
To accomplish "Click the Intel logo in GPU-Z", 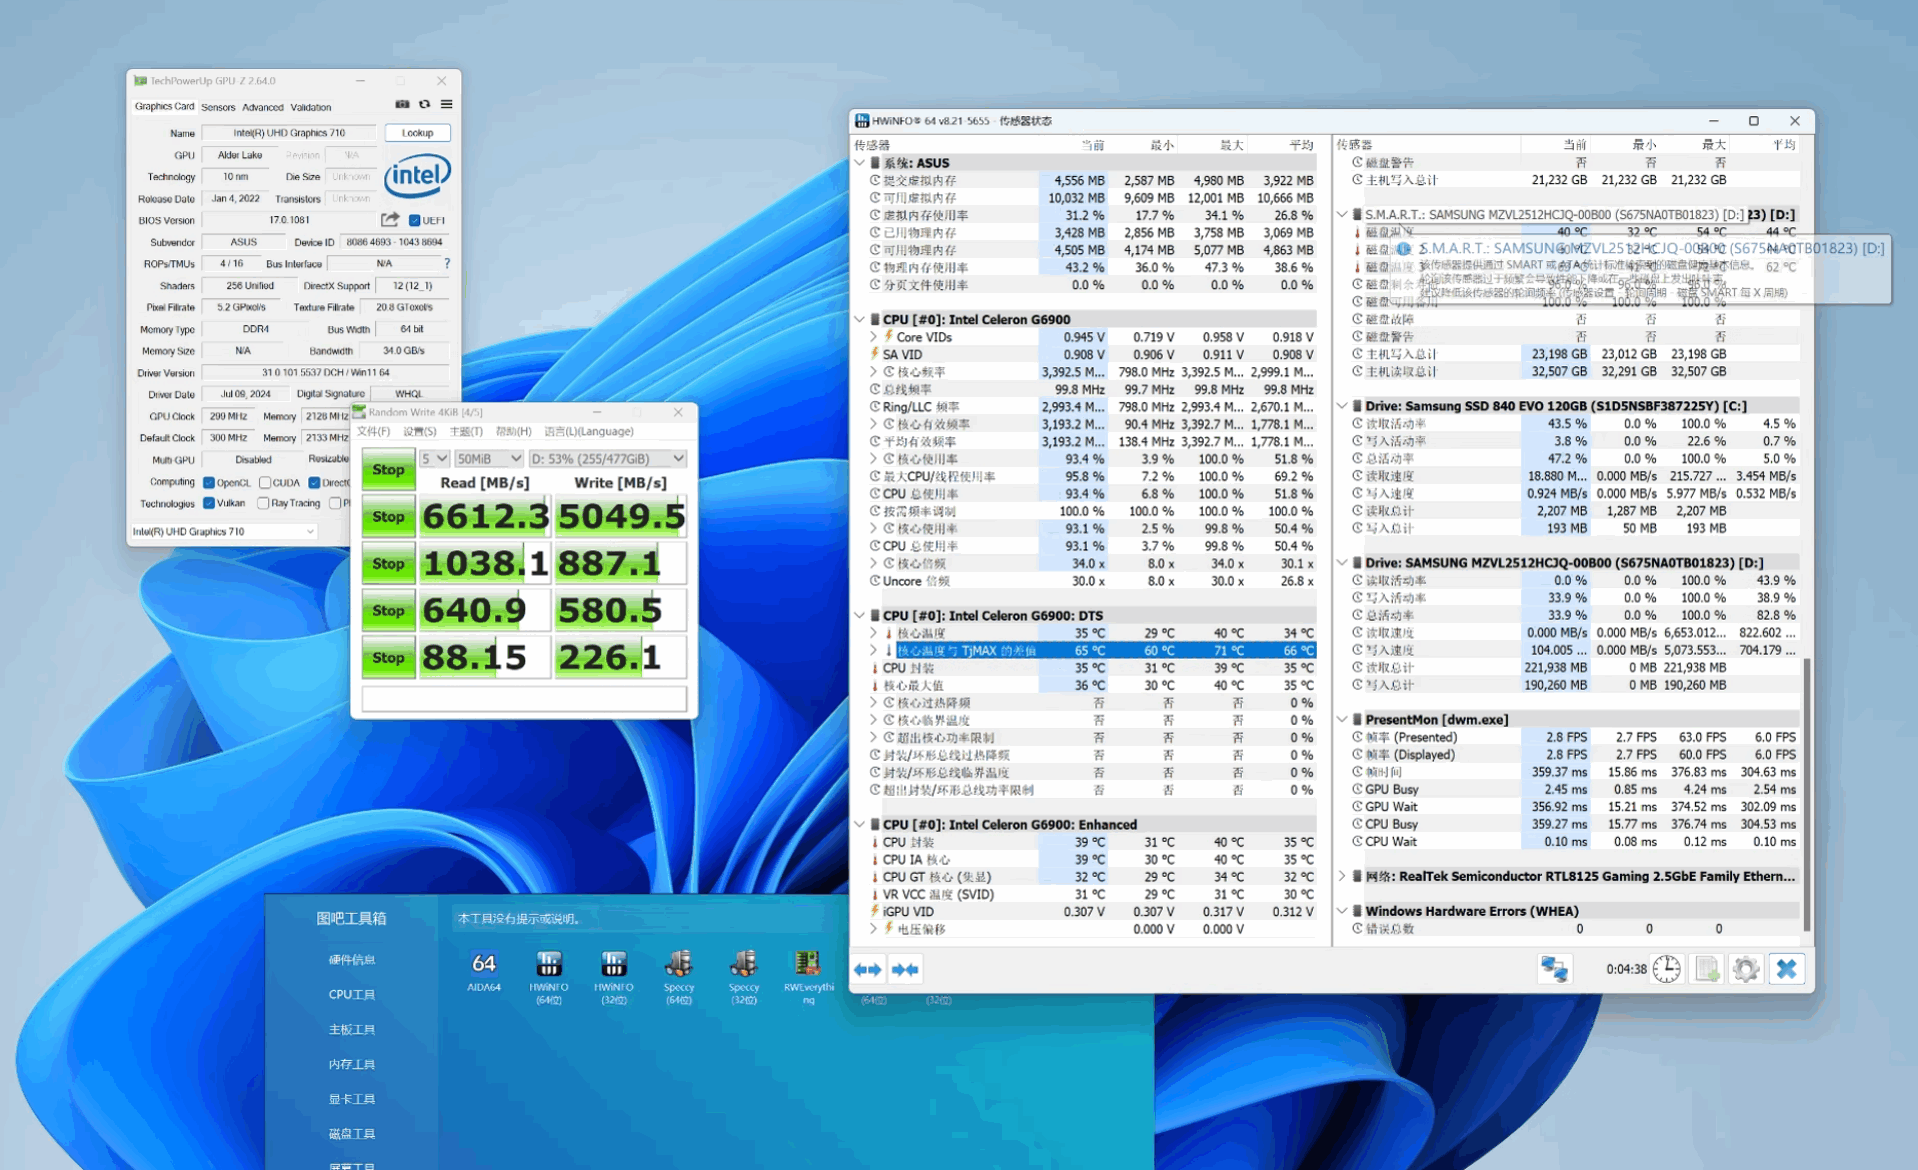I will 417,176.
